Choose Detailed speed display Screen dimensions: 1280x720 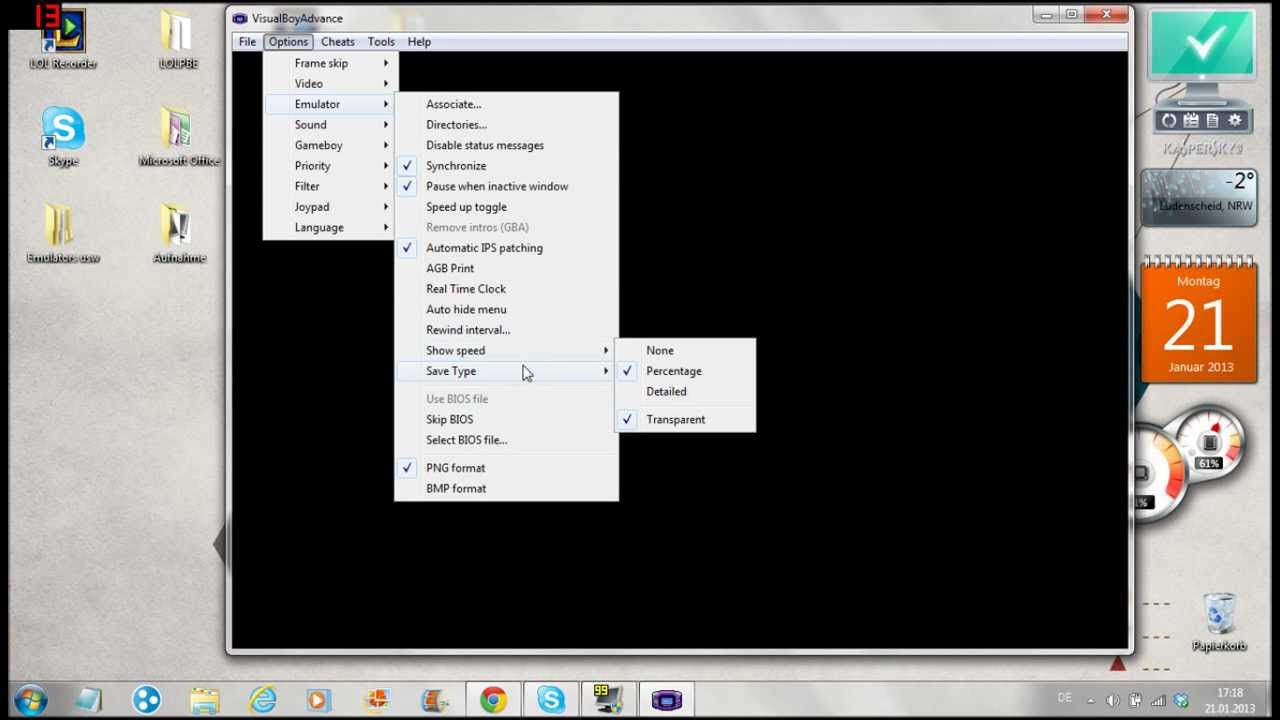click(x=685, y=391)
